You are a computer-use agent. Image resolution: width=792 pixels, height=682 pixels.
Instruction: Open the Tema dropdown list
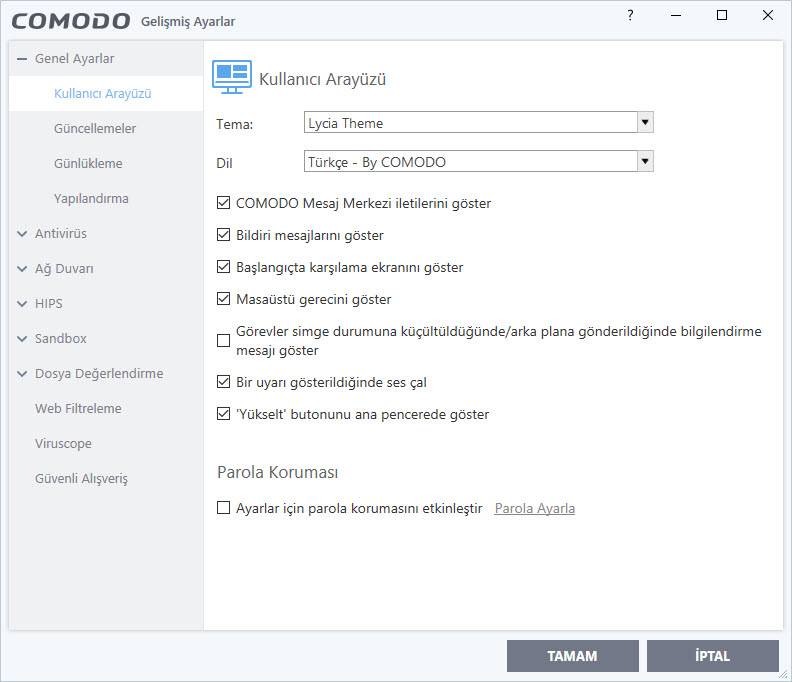pos(645,123)
